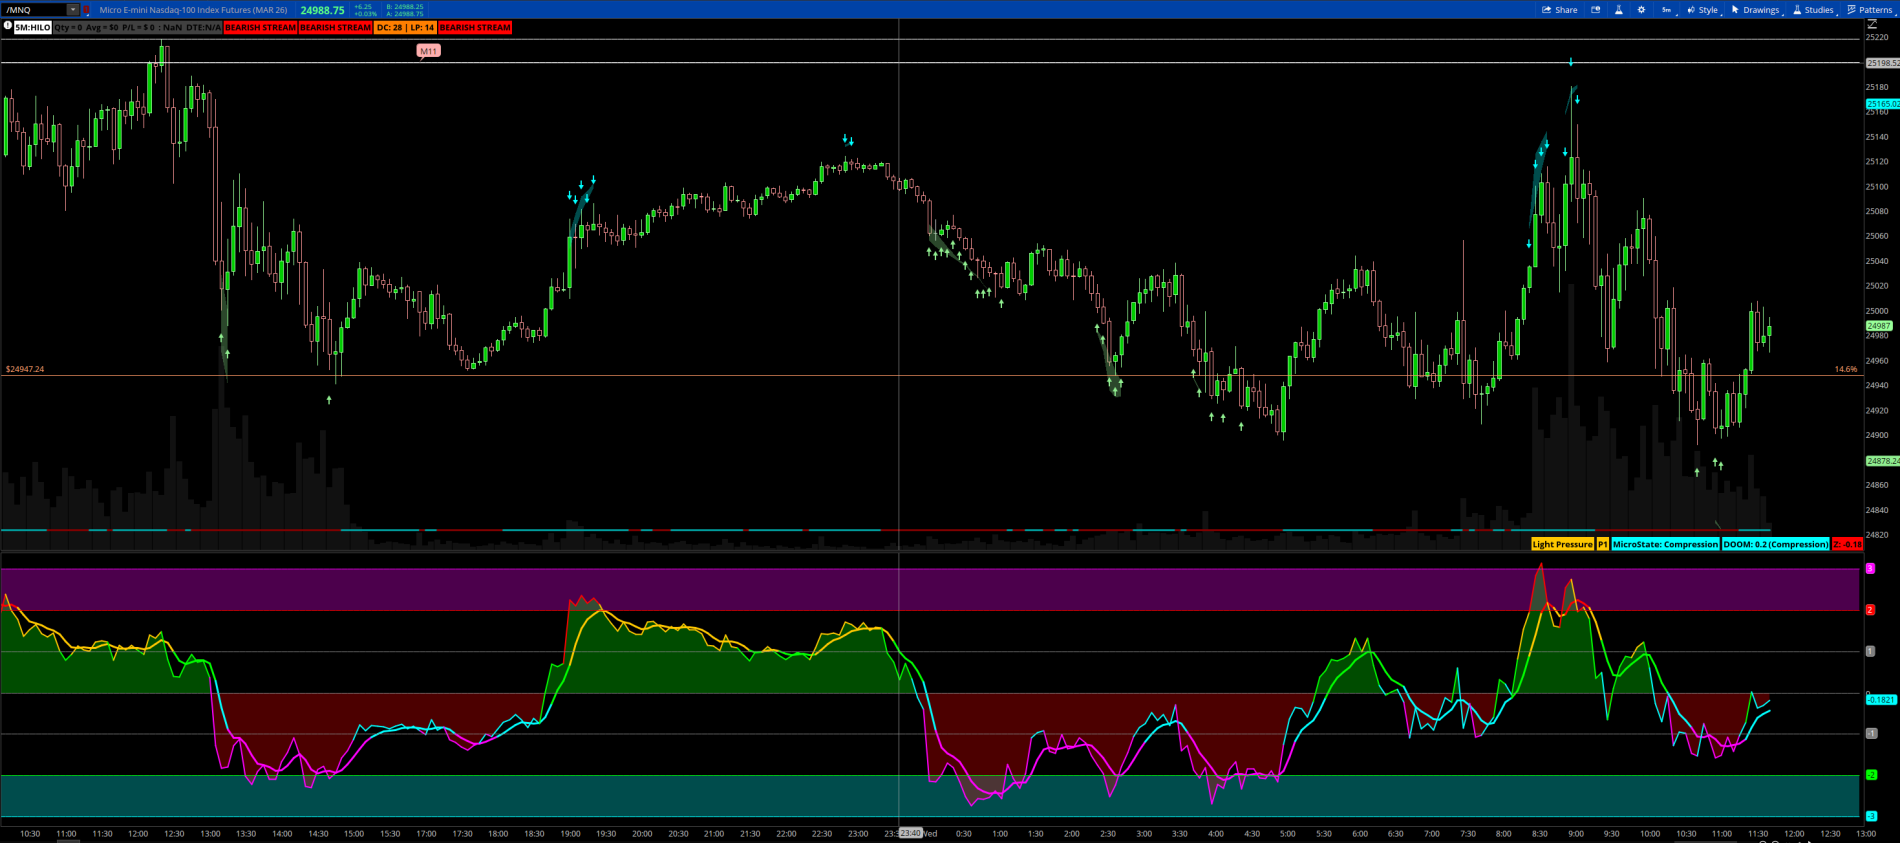Viewport: 1900px width, 843px height.
Task: Click the price axis auto-scale icon
Action: [1872, 25]
